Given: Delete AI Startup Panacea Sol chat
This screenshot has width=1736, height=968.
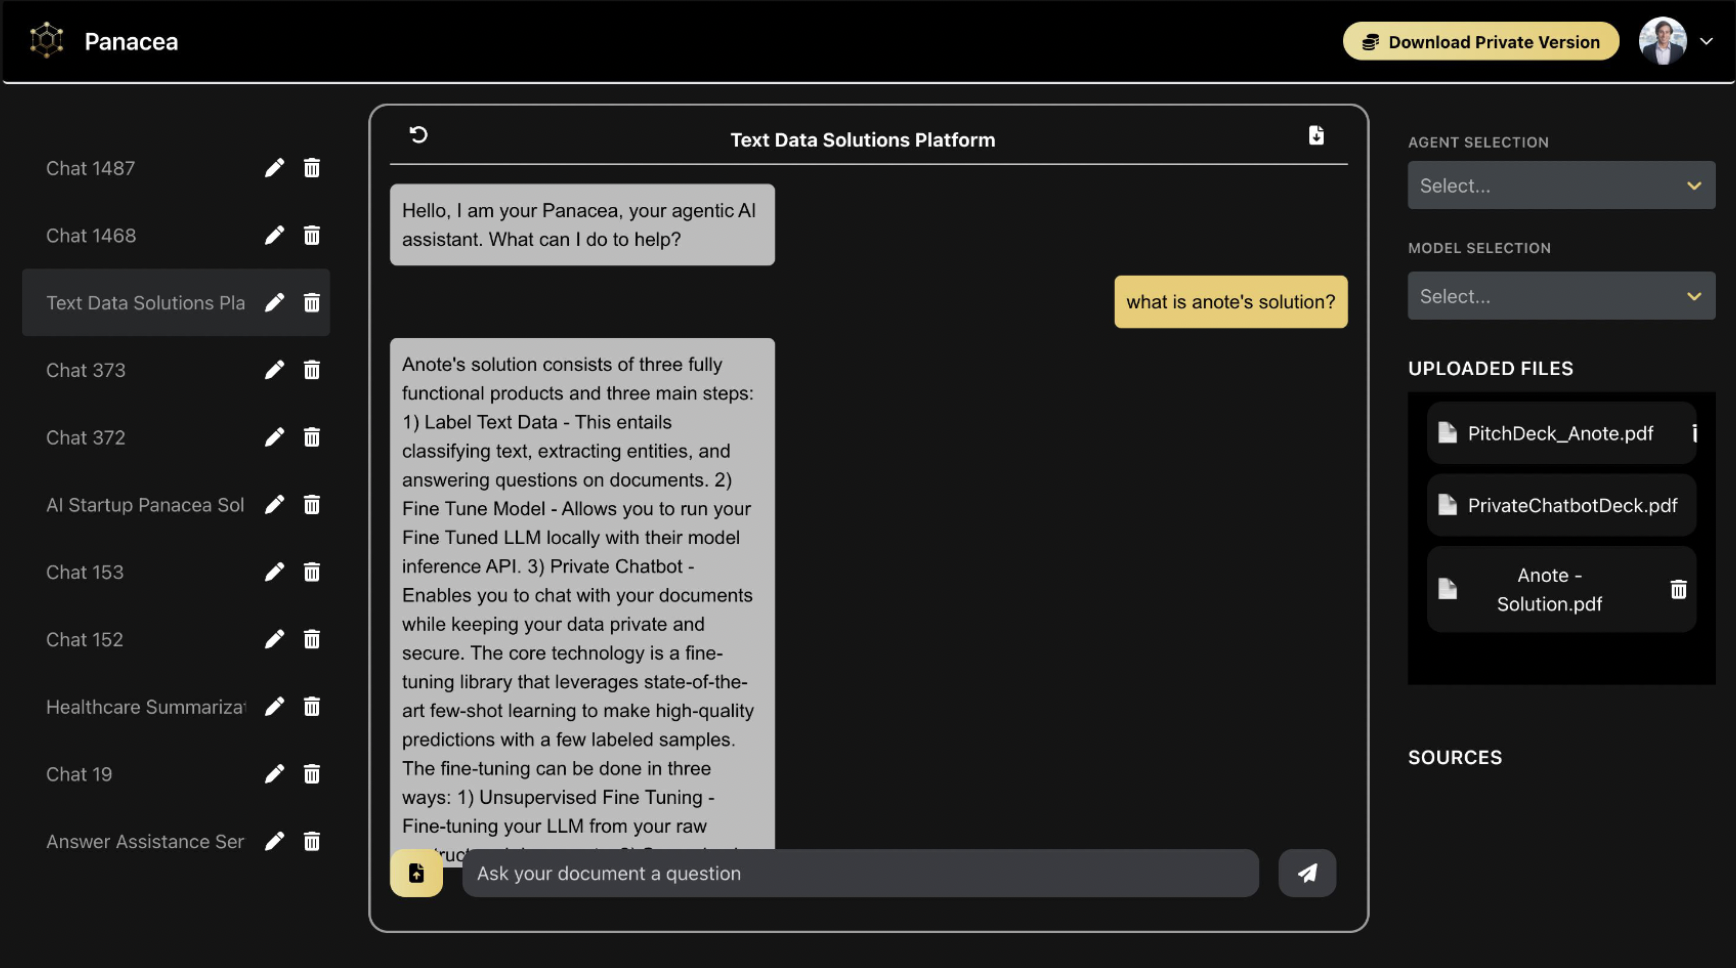Looking at the screenshot, I should coord(312,504).
